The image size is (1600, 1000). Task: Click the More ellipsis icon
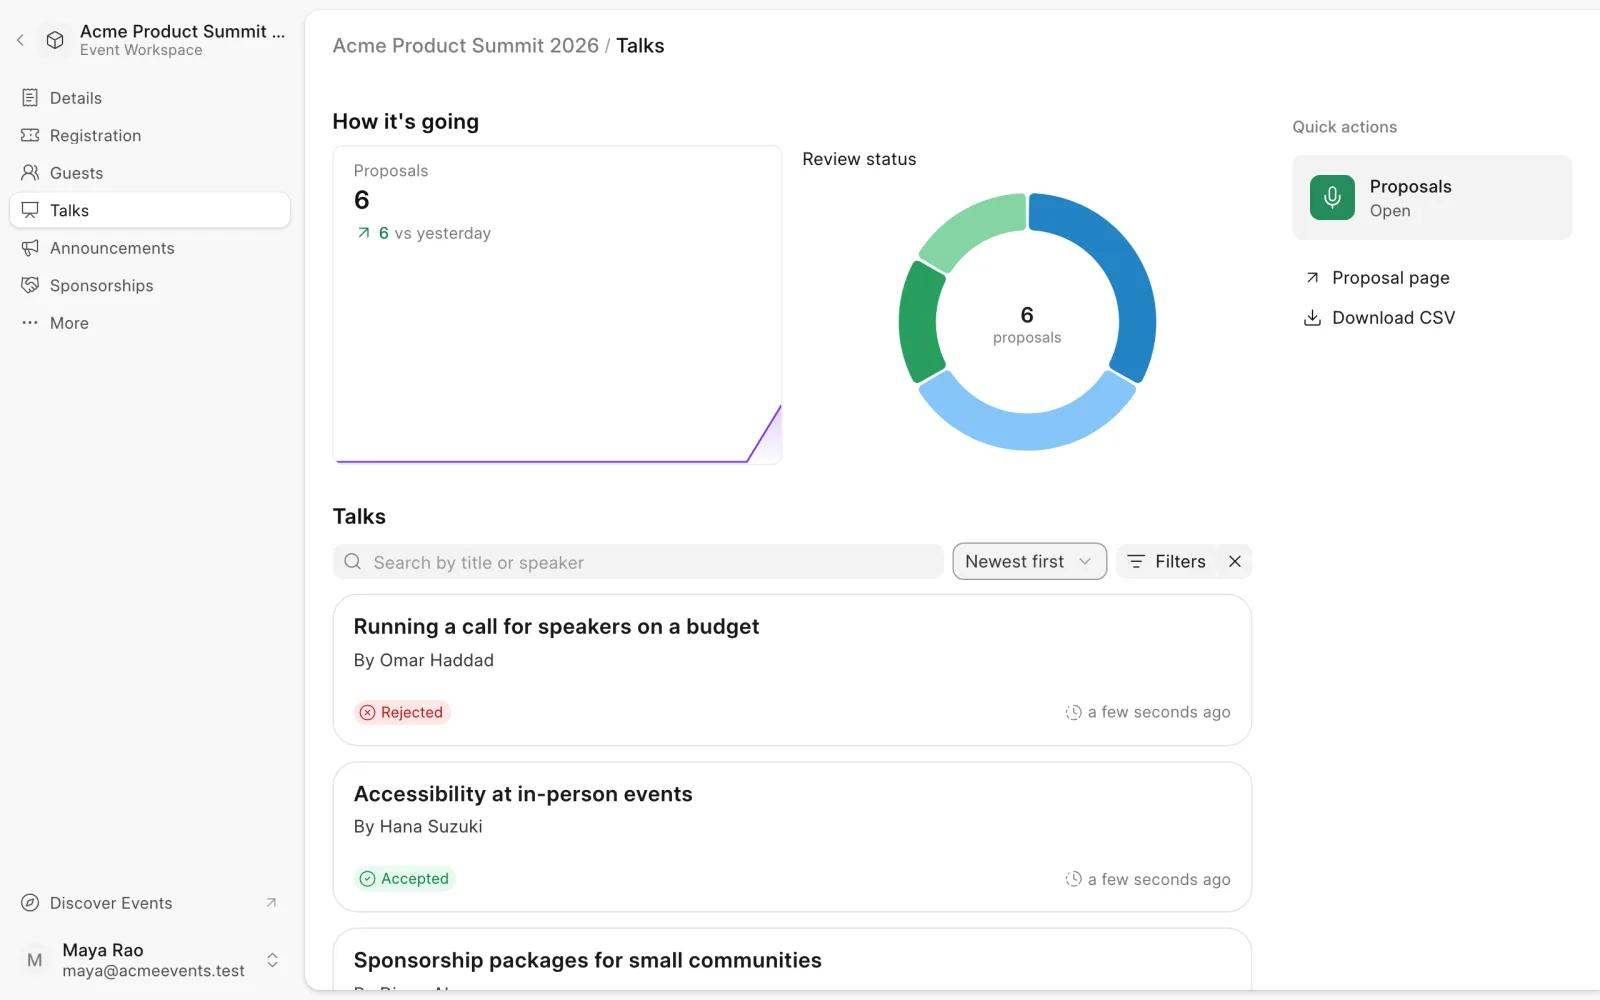coord(30,323)
